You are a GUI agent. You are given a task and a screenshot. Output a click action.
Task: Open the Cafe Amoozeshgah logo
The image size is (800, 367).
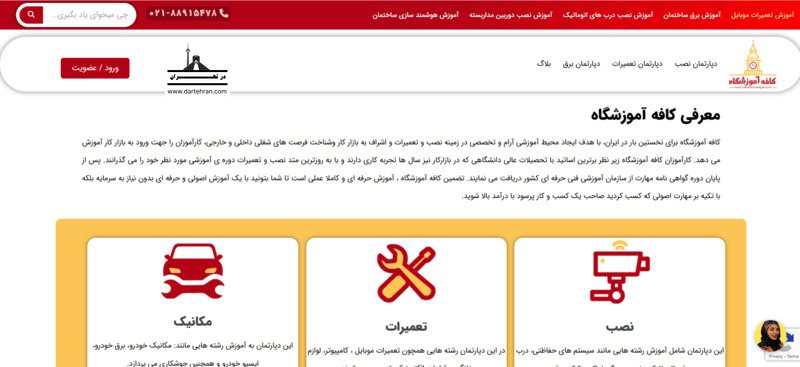coord(753,65)
